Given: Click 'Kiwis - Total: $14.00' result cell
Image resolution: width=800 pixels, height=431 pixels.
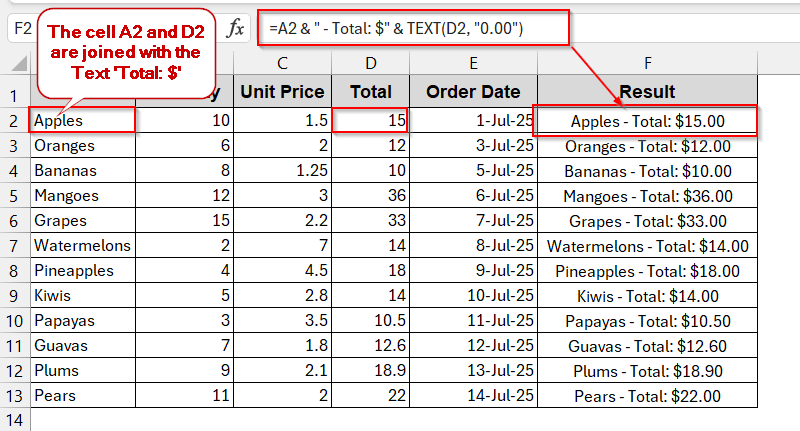Looking at the screenshot, I should [647, 295].
